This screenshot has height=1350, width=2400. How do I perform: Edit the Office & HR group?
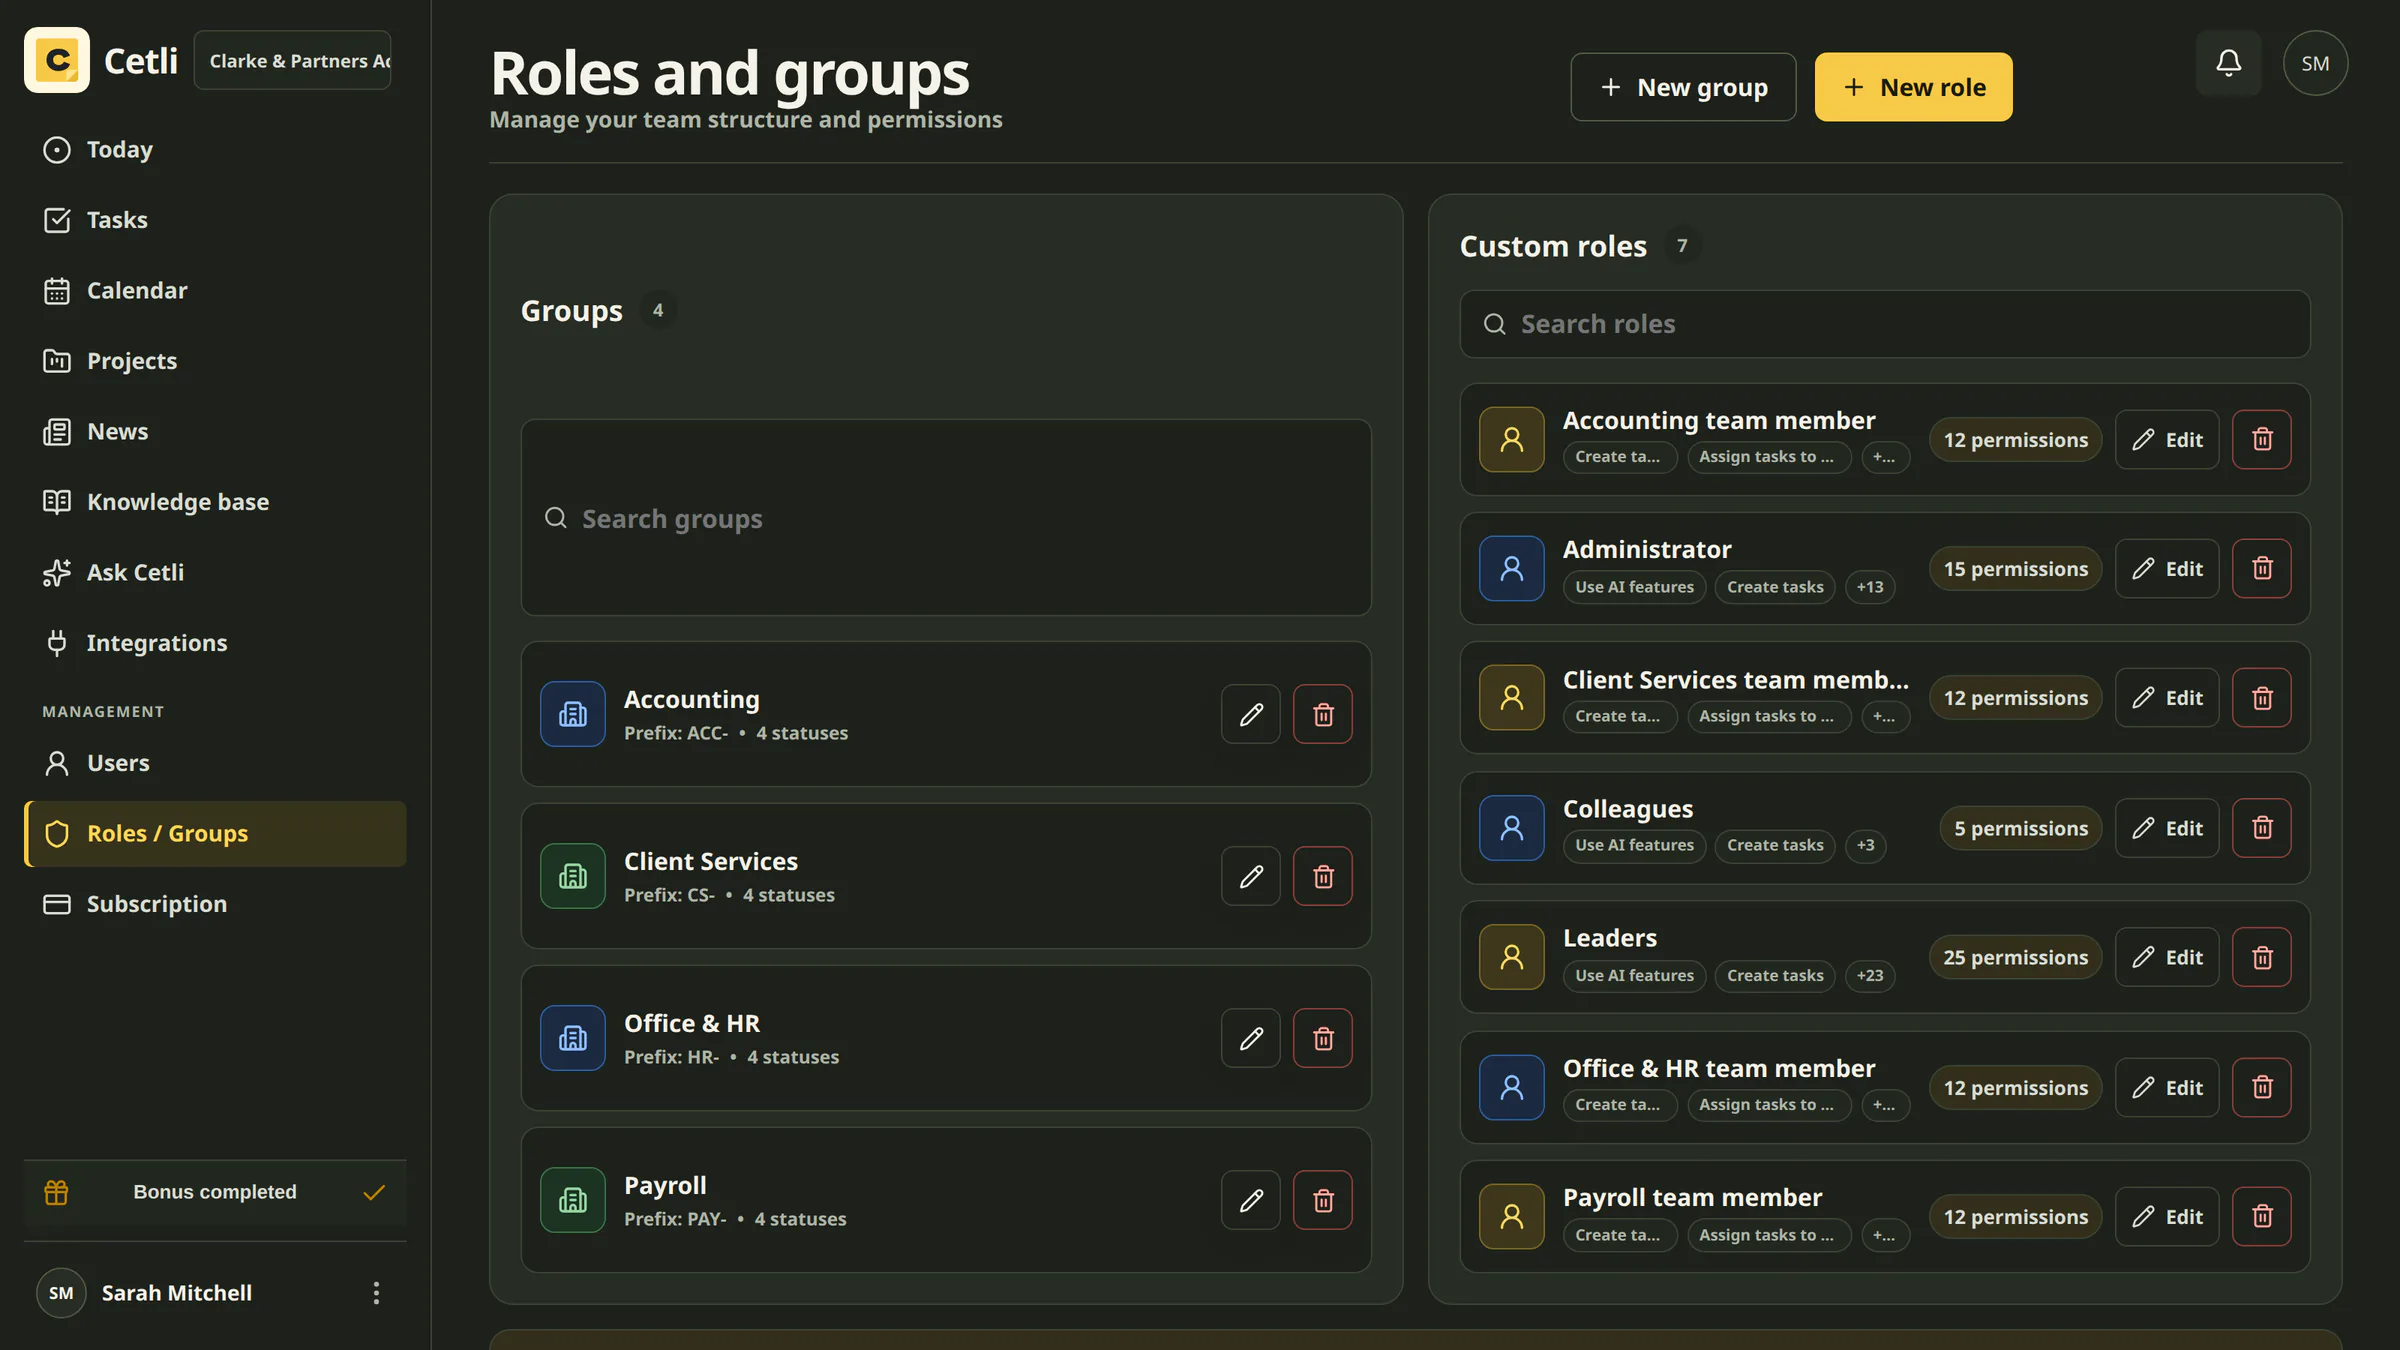coord(1251,1038)
